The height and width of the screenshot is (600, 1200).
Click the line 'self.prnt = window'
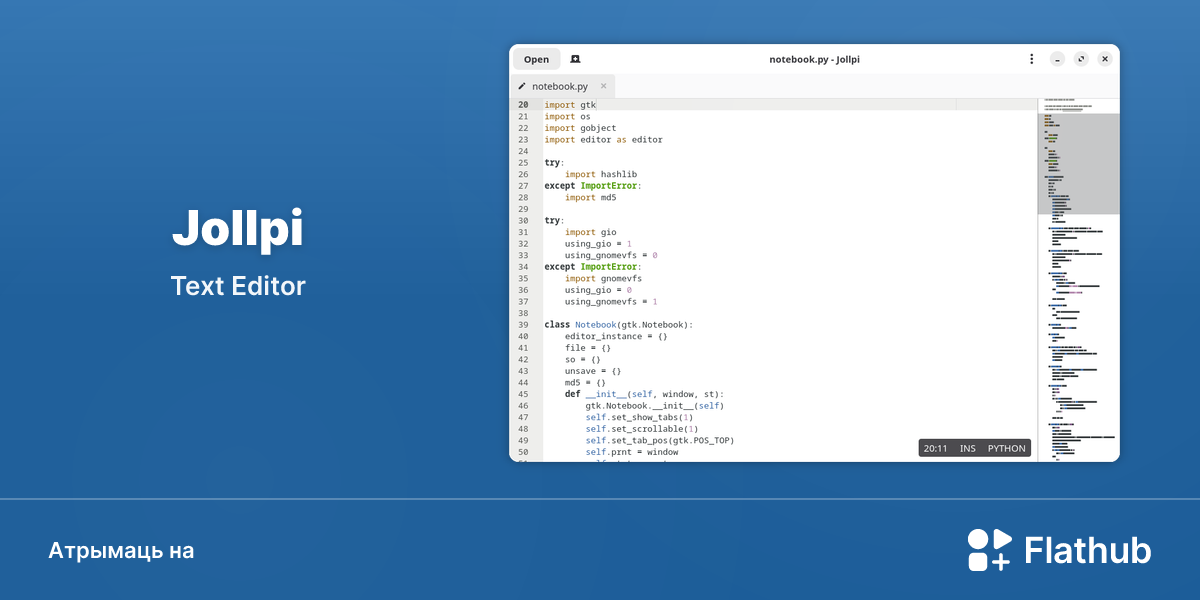[632, 452]
